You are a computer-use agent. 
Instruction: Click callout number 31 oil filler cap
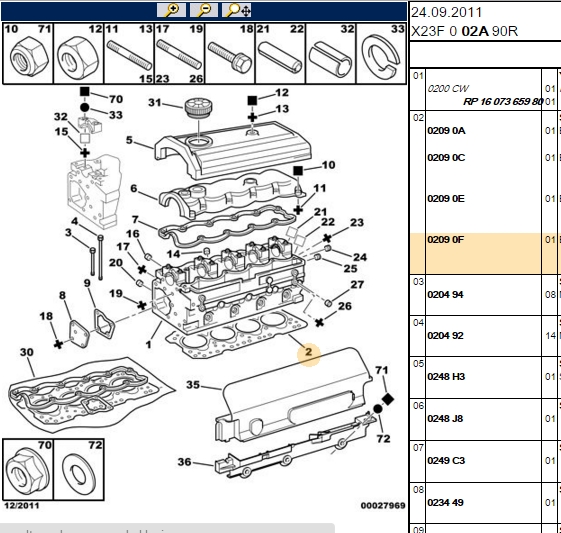coord(155,103)
